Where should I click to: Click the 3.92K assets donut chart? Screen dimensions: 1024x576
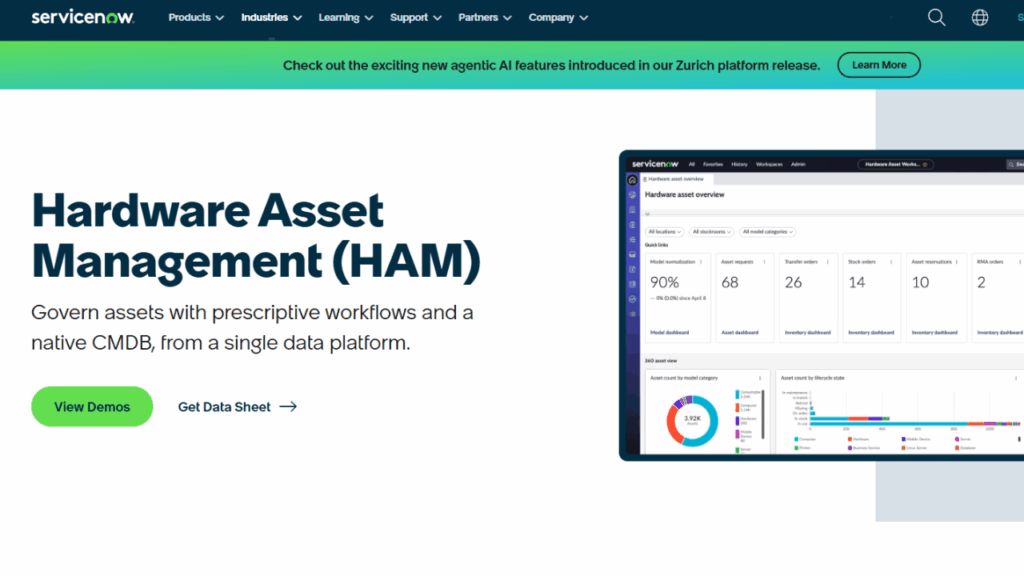(692, 419)
